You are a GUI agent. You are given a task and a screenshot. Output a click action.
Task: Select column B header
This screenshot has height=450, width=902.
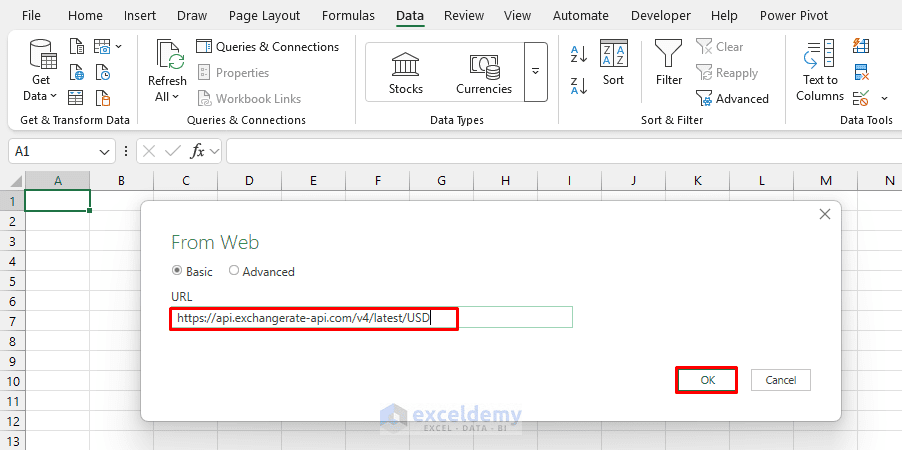click(x=121, y=181)
